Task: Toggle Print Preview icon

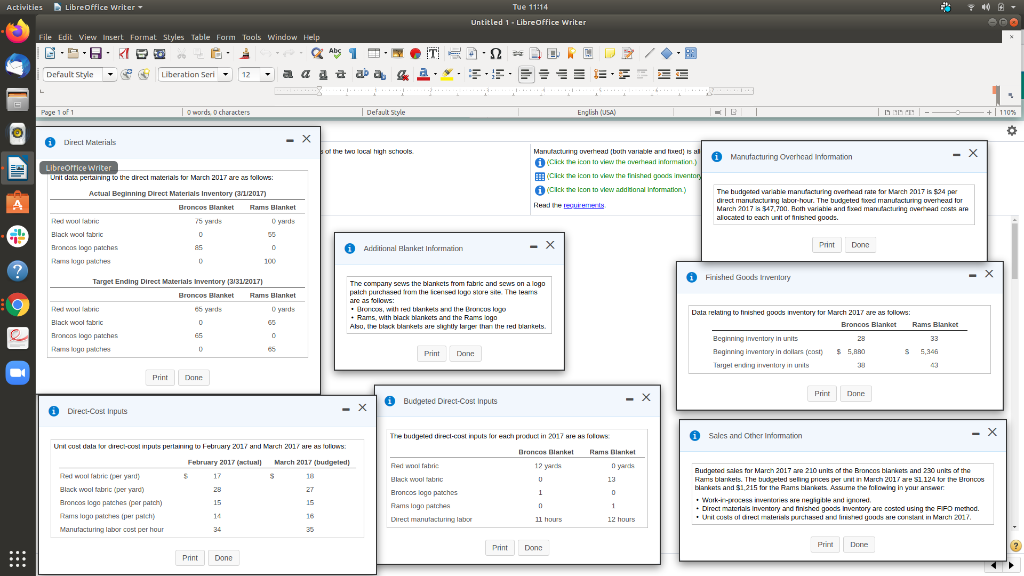Action: pyautogui.click(x=159, y=54)
